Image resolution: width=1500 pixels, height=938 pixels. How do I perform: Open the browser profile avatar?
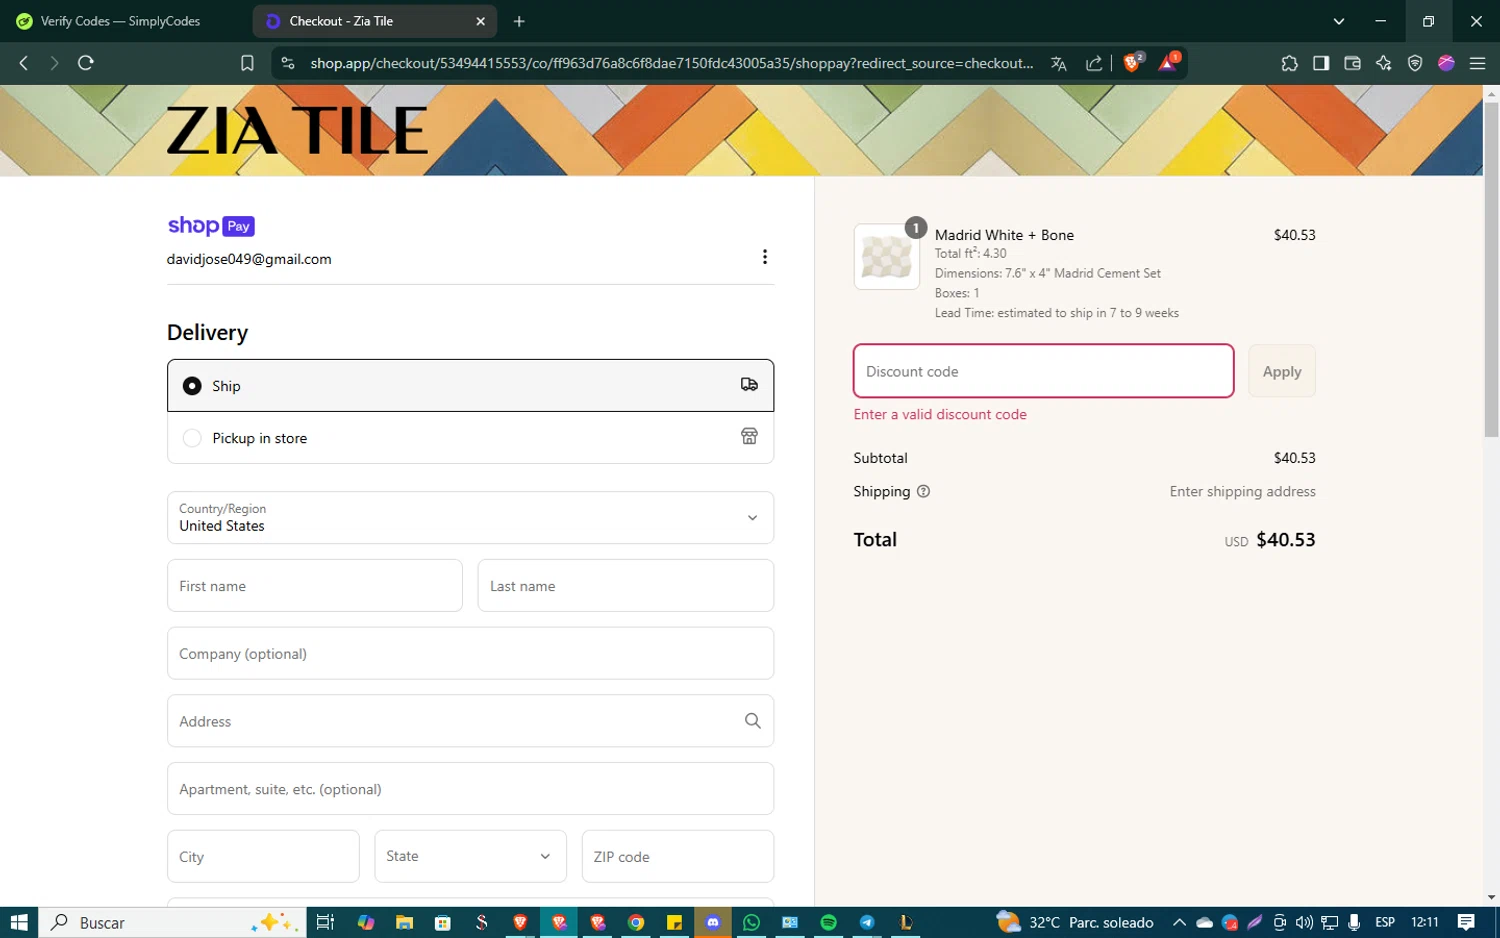click(x=1446, y=63)
